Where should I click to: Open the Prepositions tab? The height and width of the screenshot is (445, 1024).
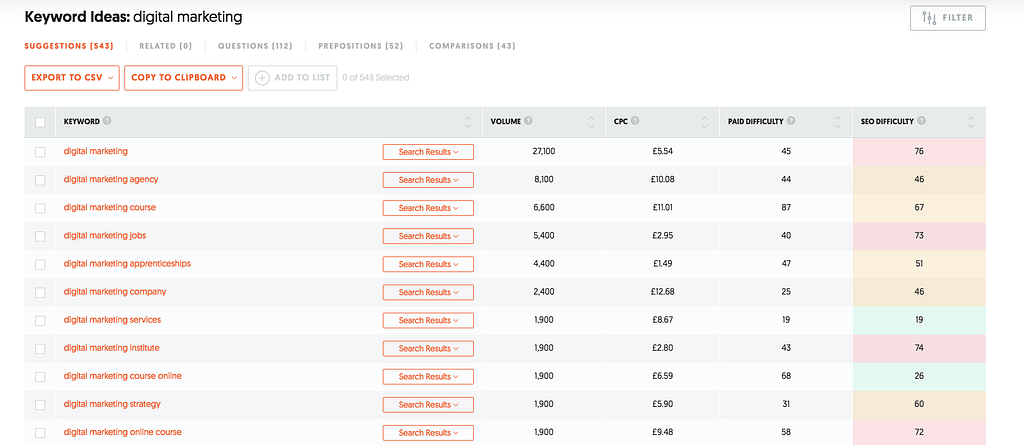(x=360, y=46)
